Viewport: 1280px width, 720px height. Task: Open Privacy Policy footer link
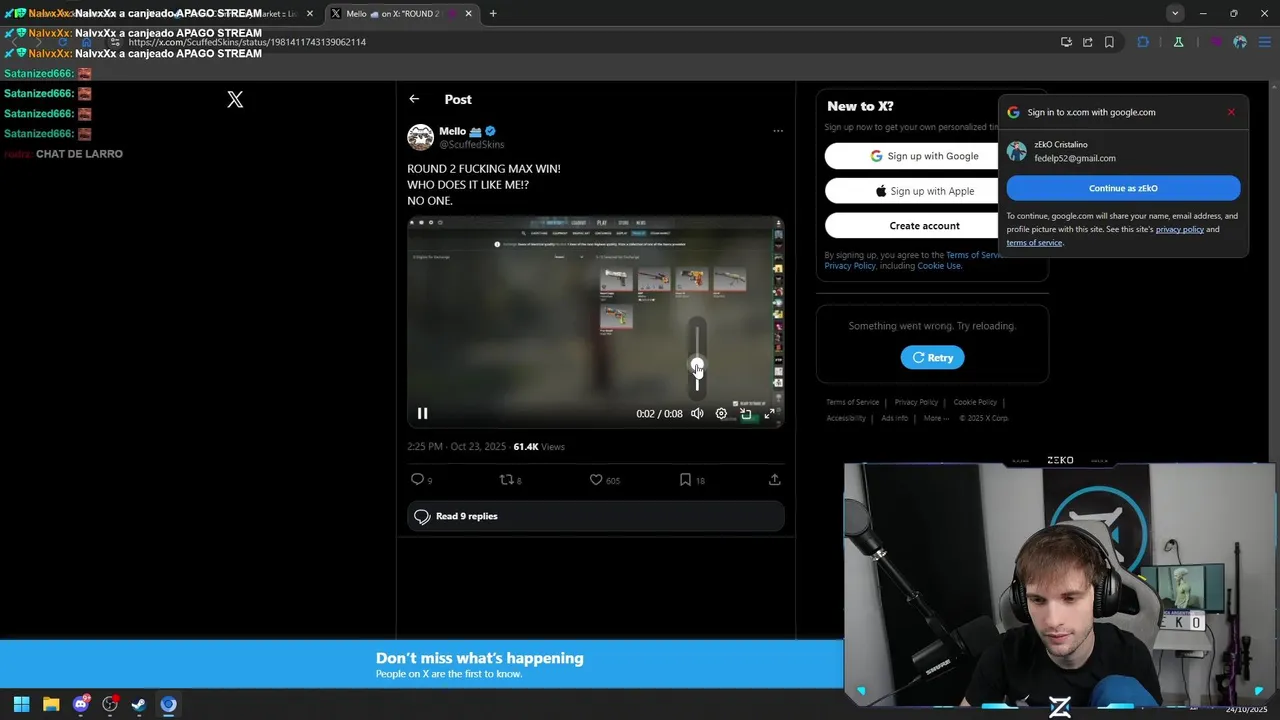pyautogui.click(x=916, y=402)
